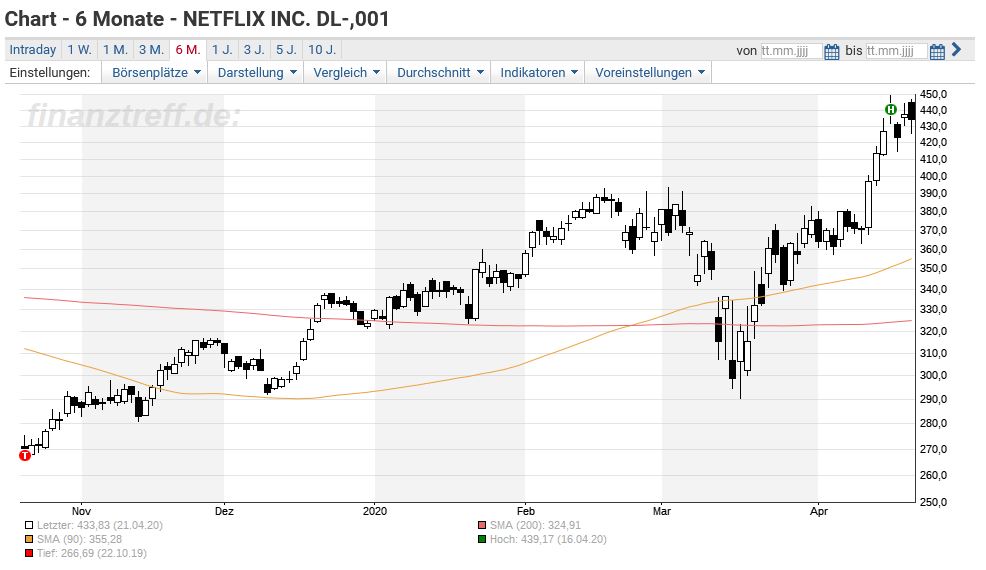Click the green Hoch legend swatch
This screenshot has height=570, width=986.
482,539
